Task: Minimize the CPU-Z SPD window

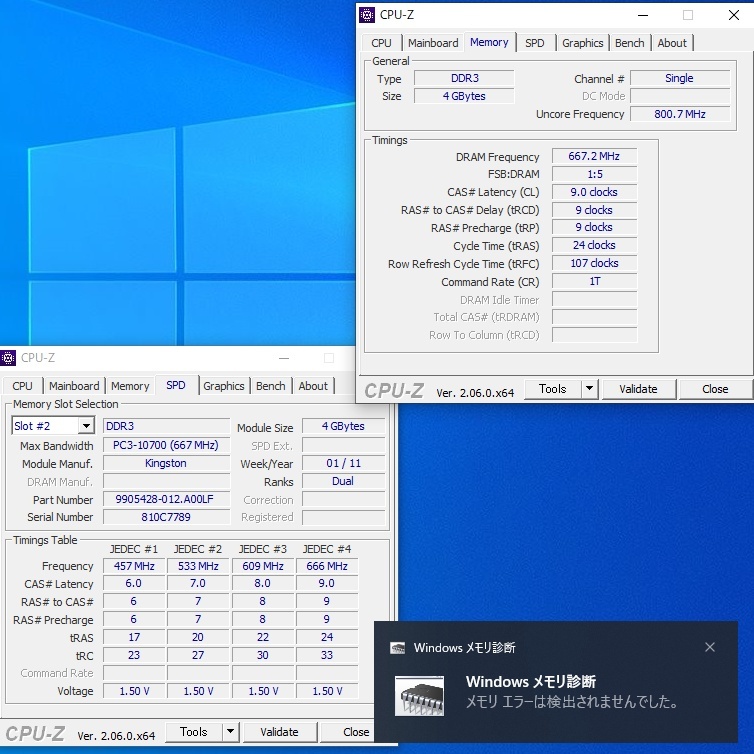Action: point(284,358)
